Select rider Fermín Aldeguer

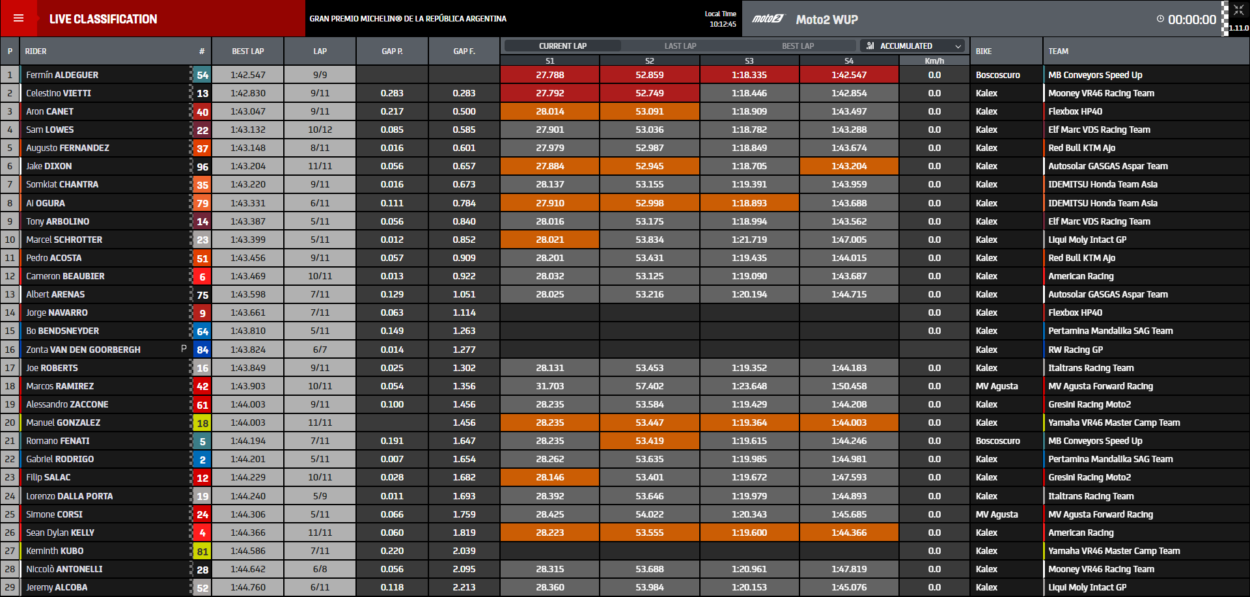[62, 75]
